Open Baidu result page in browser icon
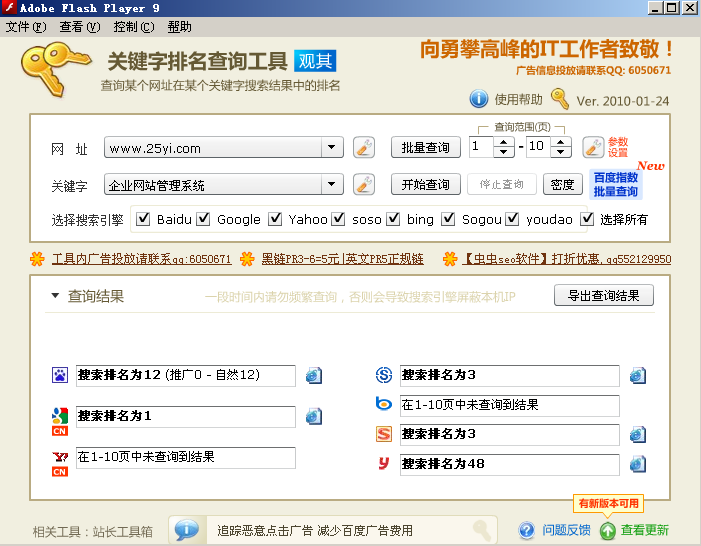701x546 pixels. (x=314, y=375)
